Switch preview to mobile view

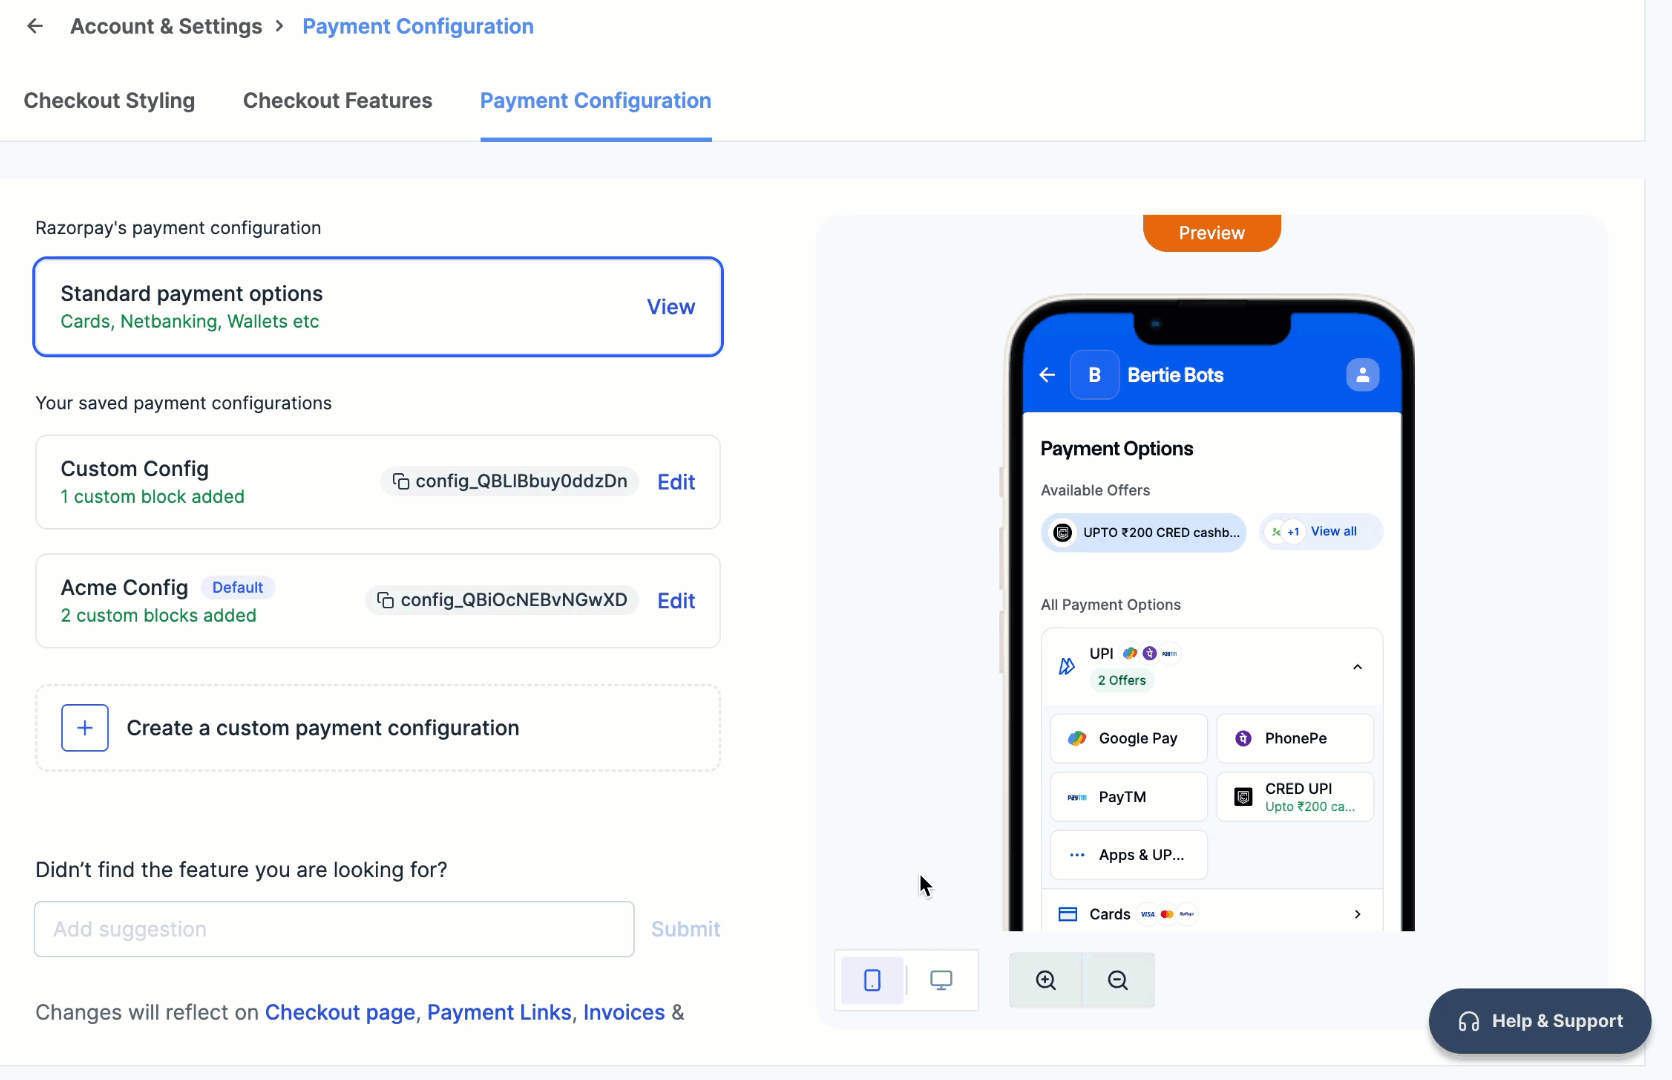[x=872, y=980]
